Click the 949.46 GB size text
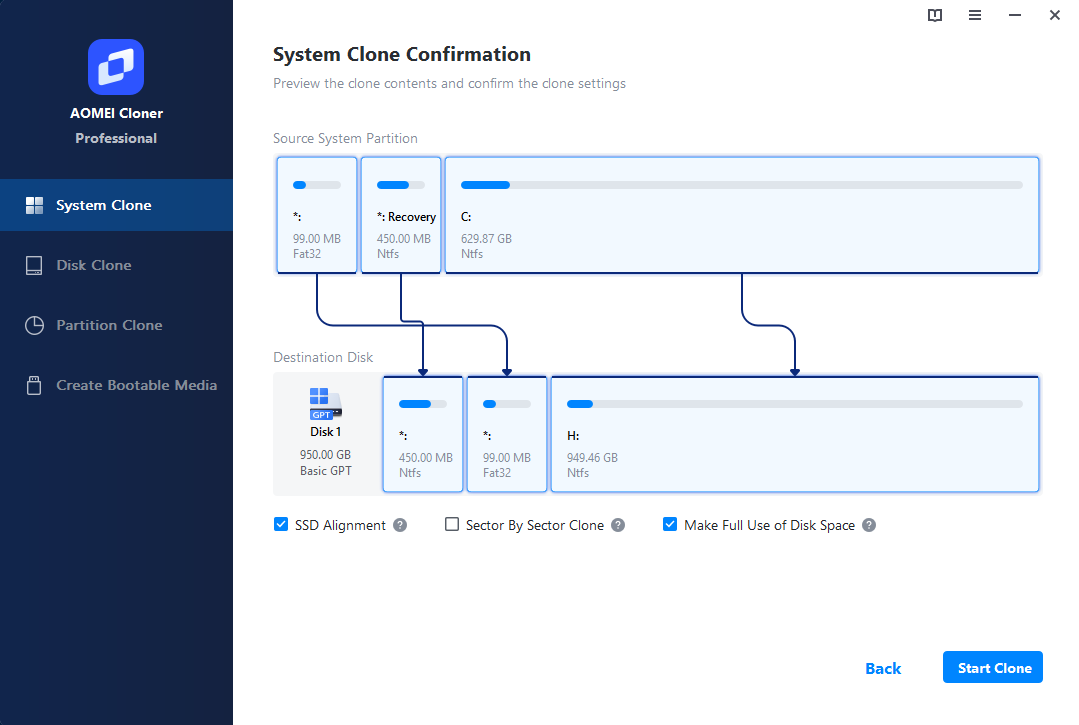 pos(592,458)
